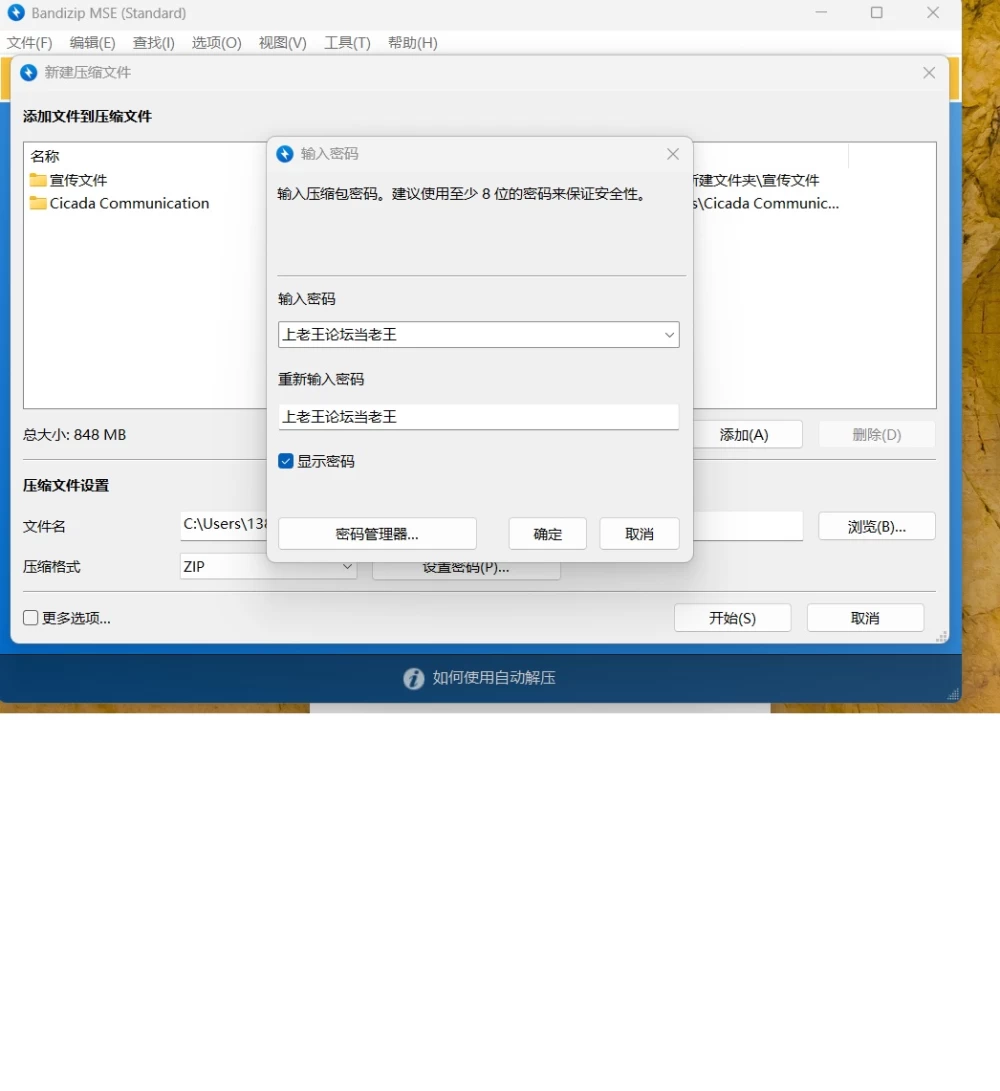Click 取消 in the password dialog
The image size is (1000, 1091).
640,534
